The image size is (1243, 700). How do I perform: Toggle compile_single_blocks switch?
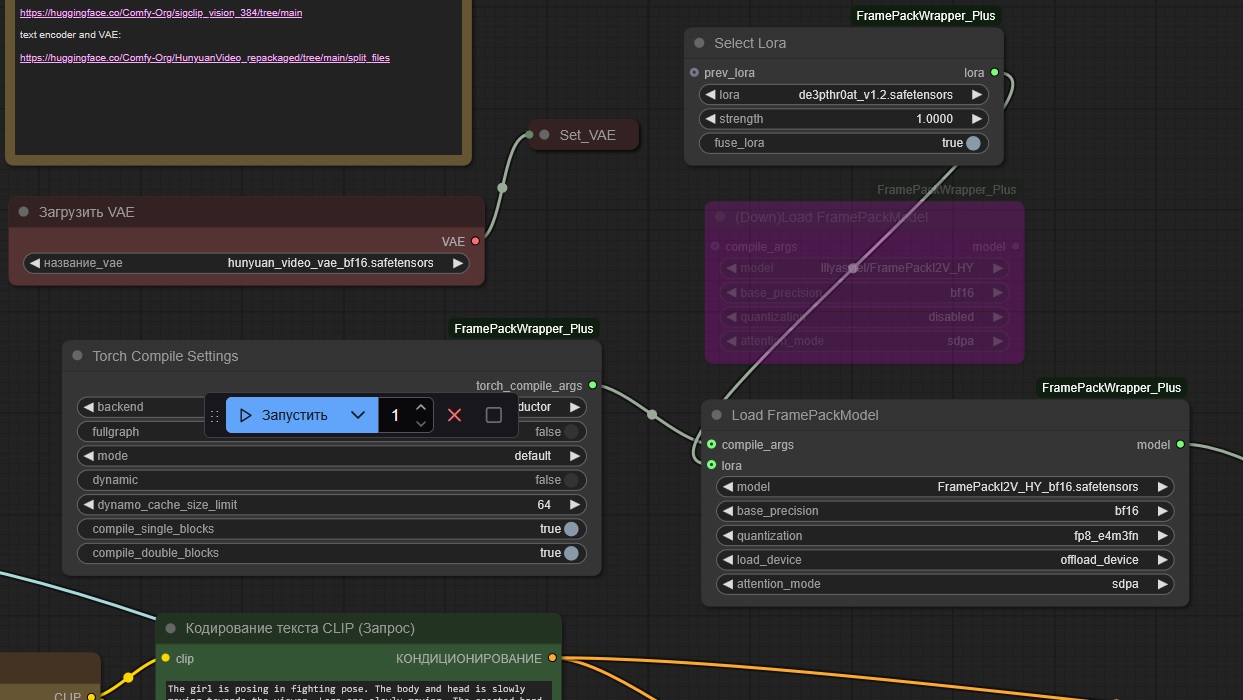[x=571, y=529]
